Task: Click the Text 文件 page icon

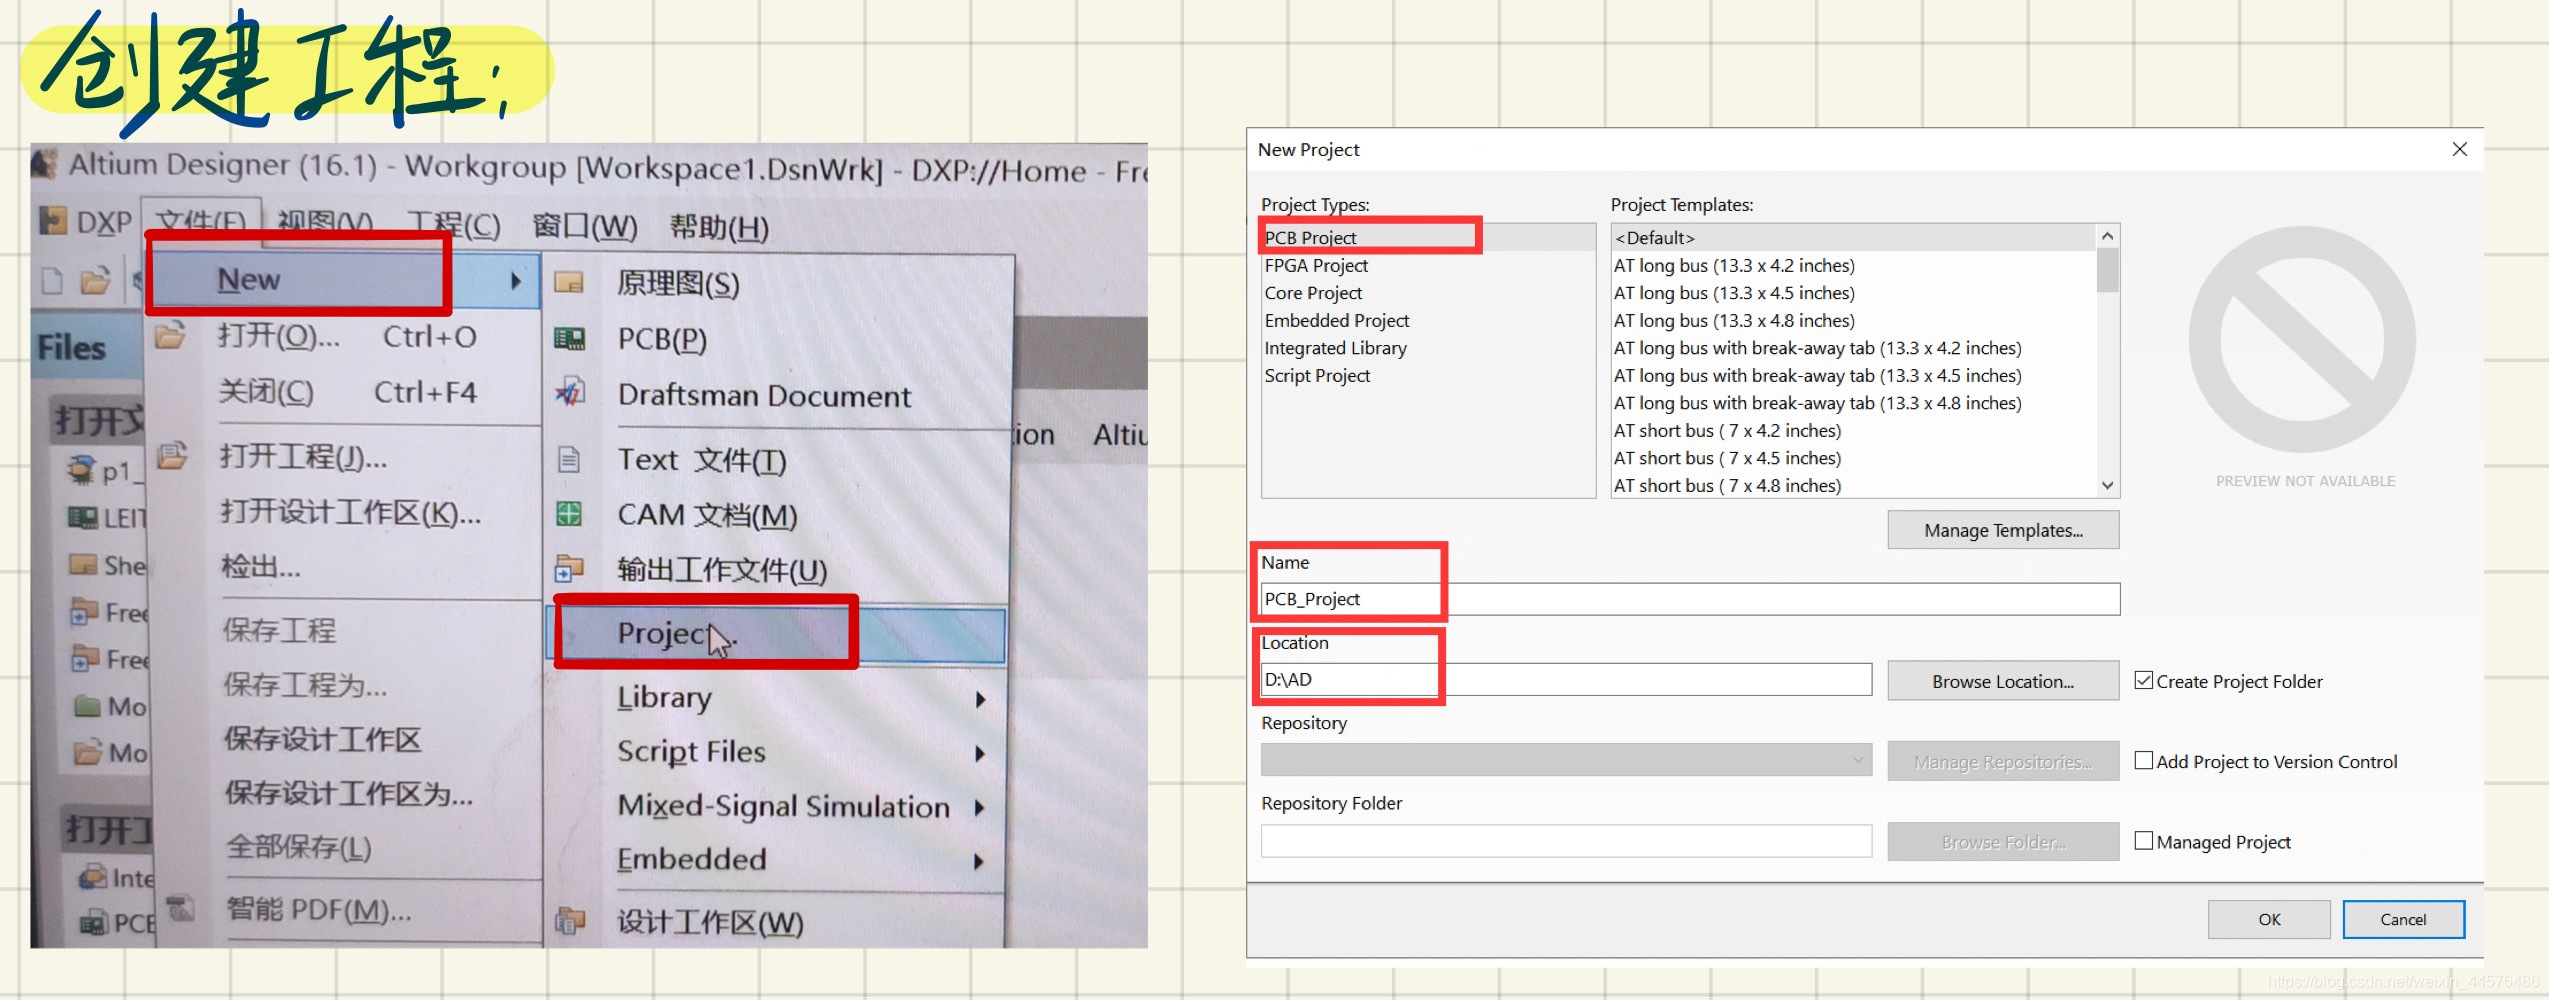Action: [569, 459]
